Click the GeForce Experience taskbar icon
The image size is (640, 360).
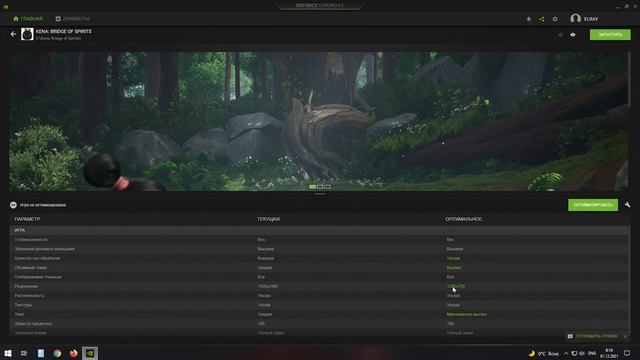(x=90, y=353)
